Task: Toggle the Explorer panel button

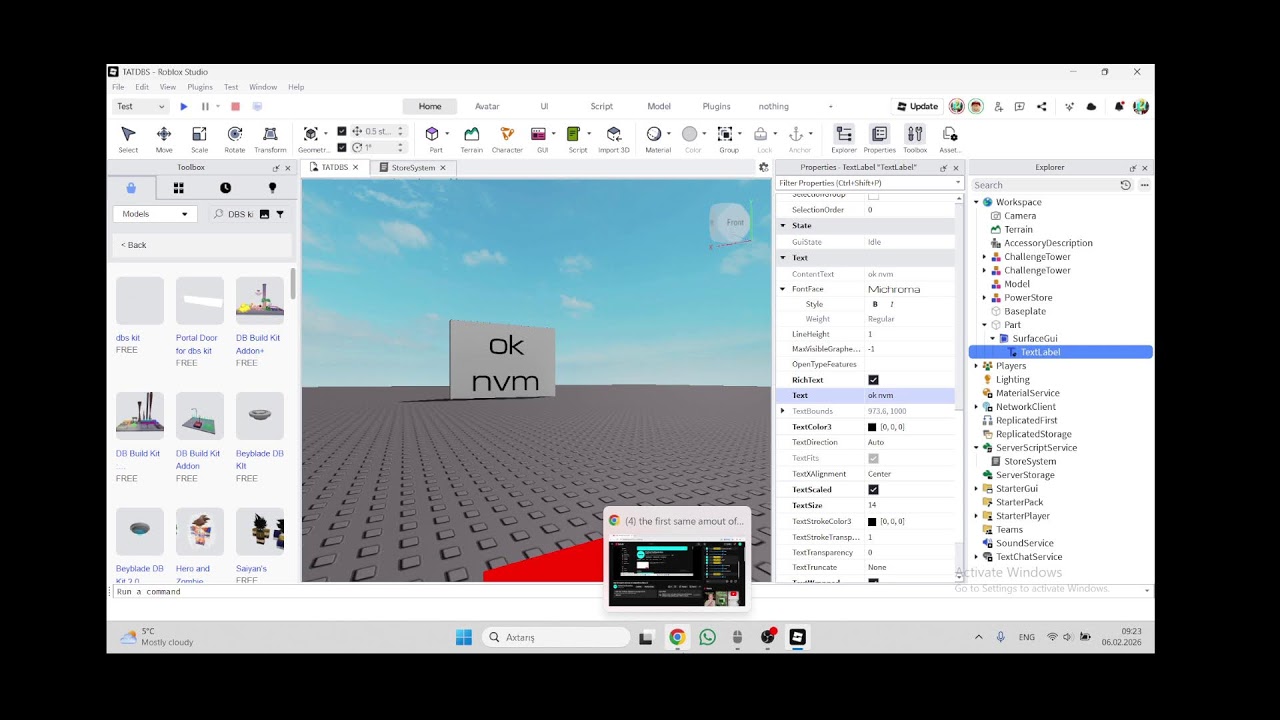Action: [x=844, y=139]
